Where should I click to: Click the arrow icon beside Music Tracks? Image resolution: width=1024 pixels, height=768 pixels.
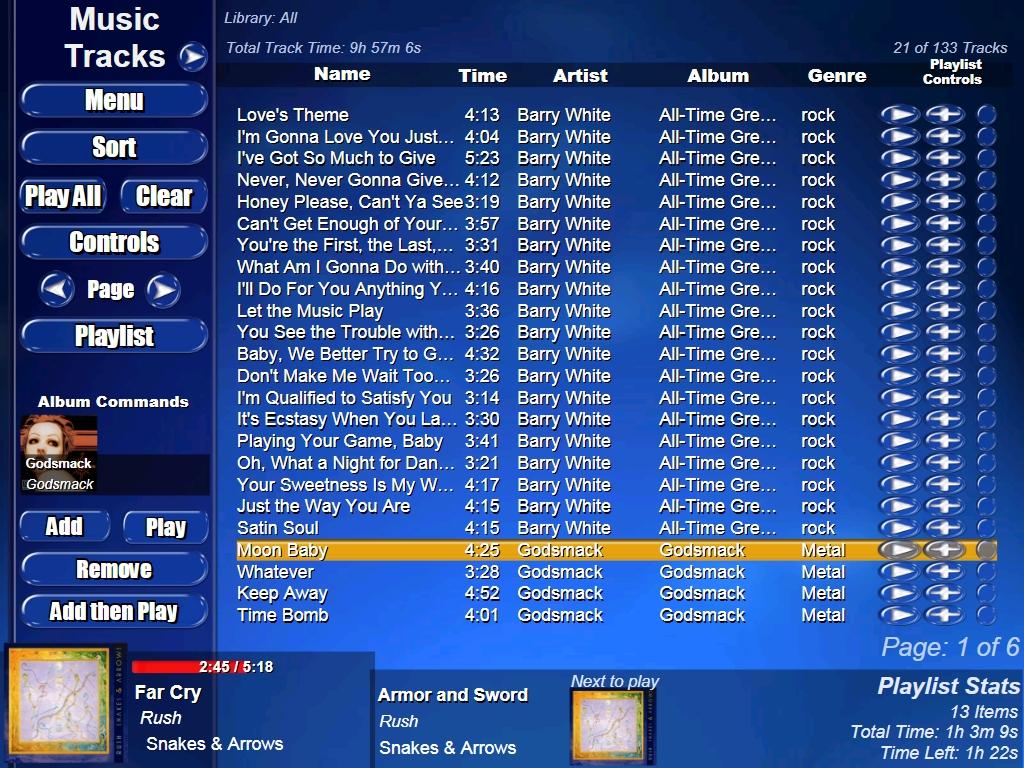point(193,57)
